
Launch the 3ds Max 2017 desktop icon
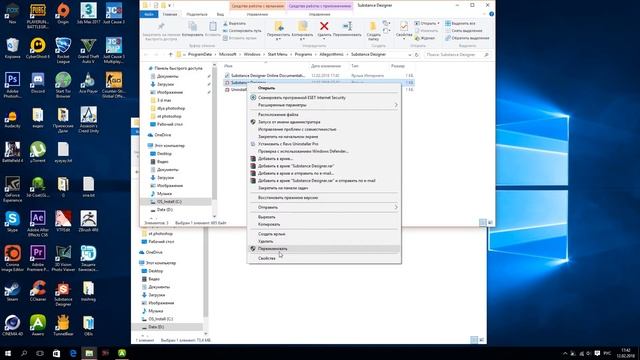(x=88, y=13)
